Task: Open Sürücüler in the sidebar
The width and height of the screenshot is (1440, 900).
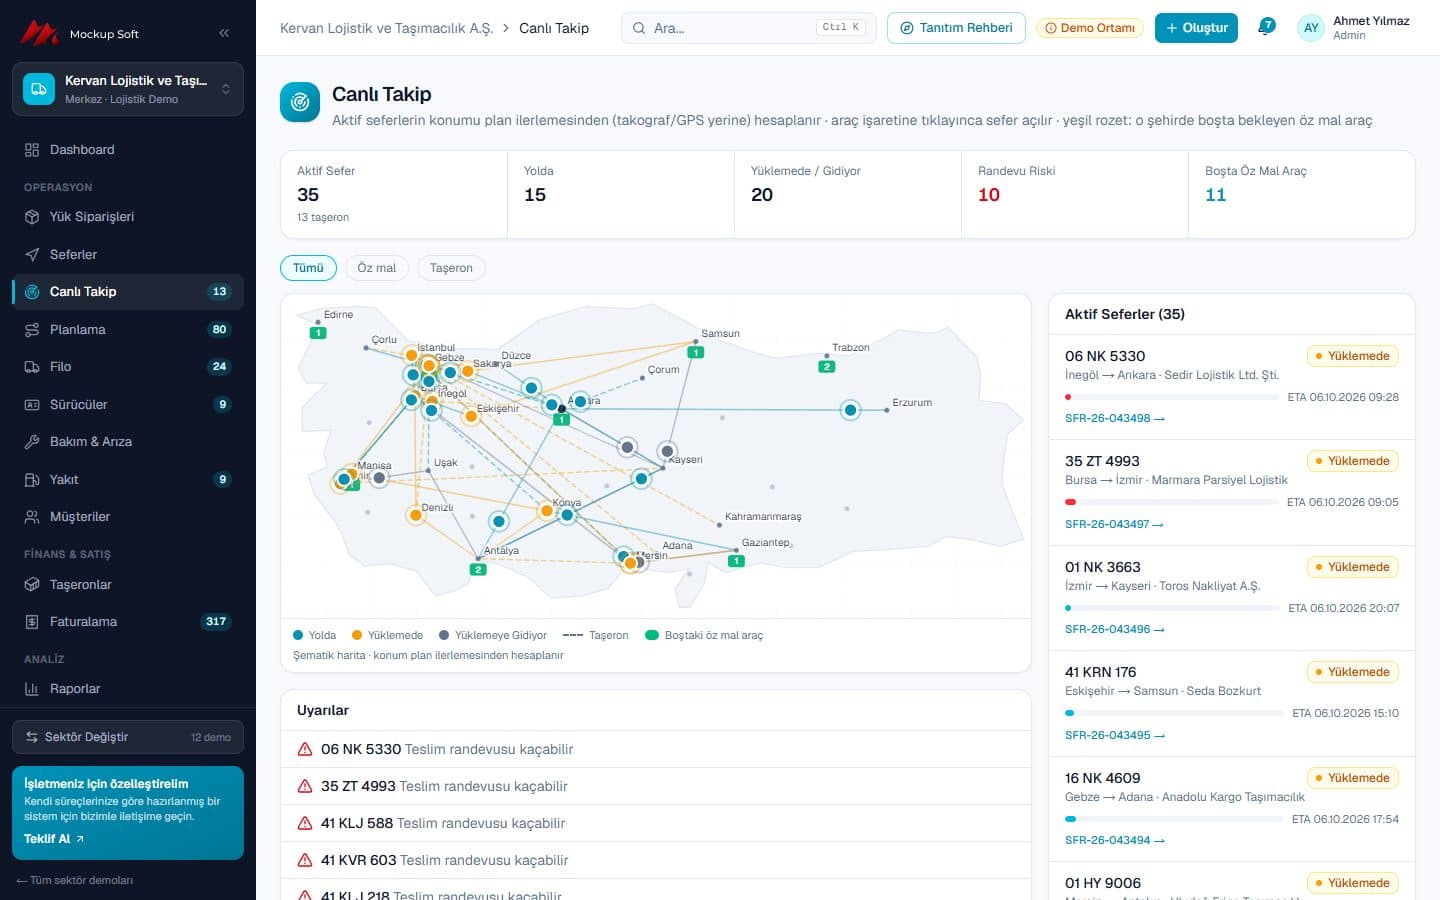Action: pyautogui.click(x=128, y=404)
